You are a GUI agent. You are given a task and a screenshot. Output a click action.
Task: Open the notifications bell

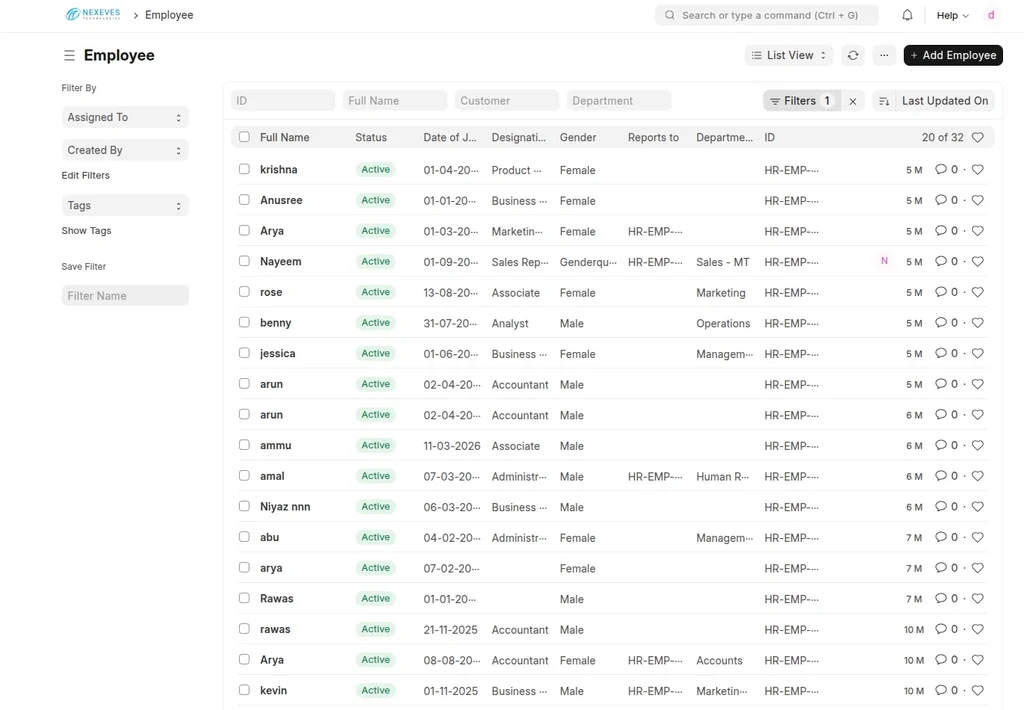(907, 15)
